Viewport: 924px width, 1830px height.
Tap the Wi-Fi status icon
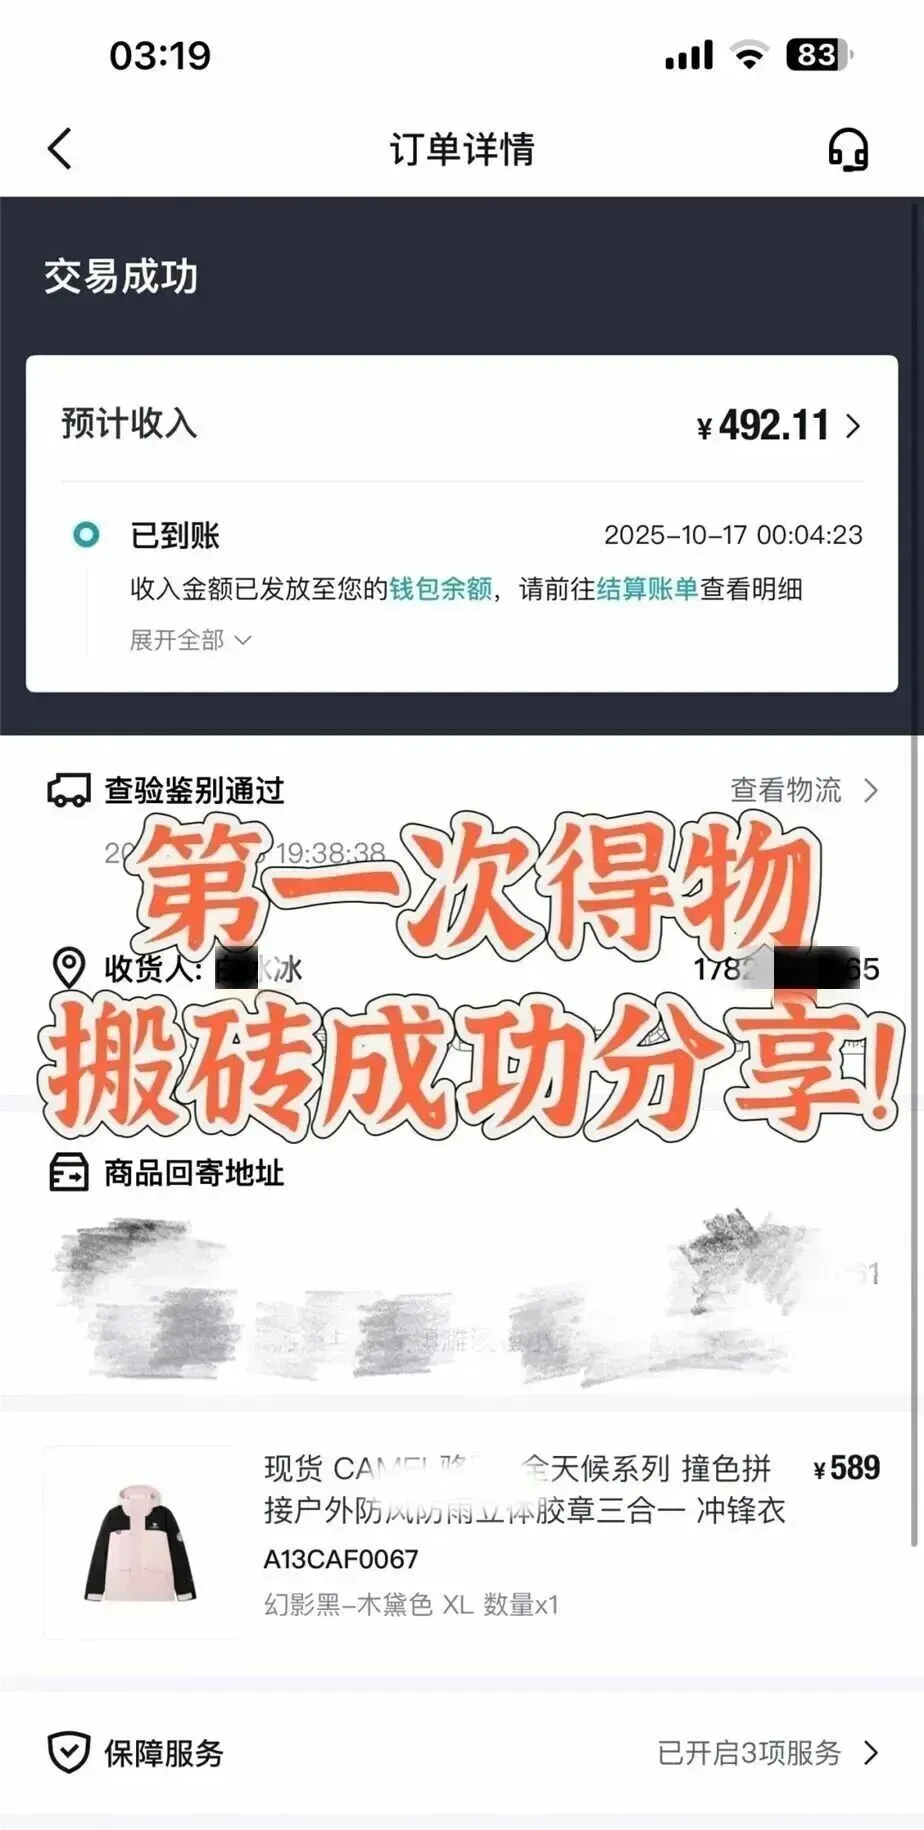747,55
